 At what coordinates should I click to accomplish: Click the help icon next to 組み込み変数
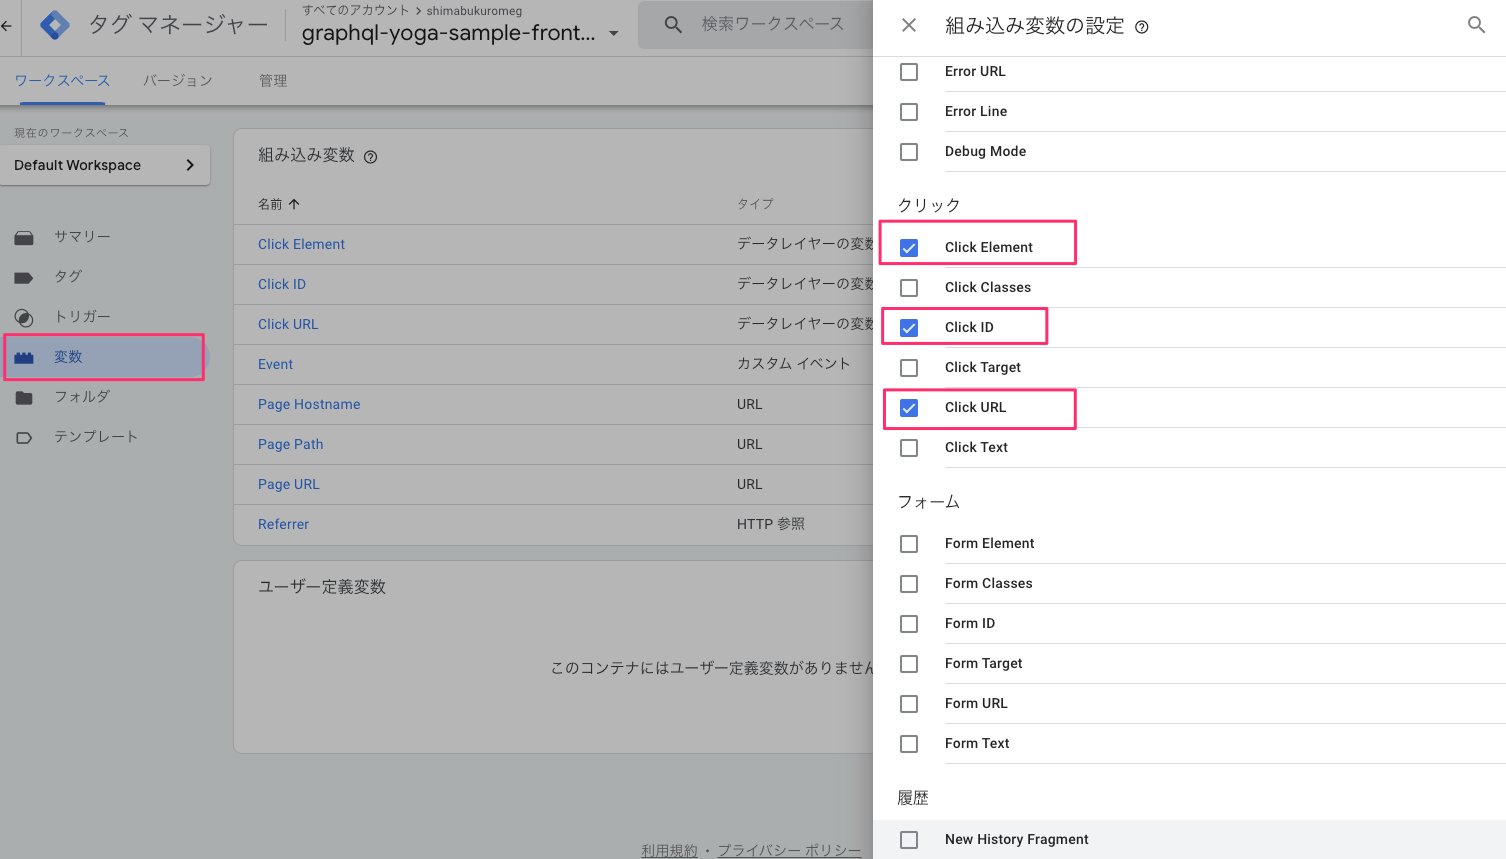click(x=370, y=156)
